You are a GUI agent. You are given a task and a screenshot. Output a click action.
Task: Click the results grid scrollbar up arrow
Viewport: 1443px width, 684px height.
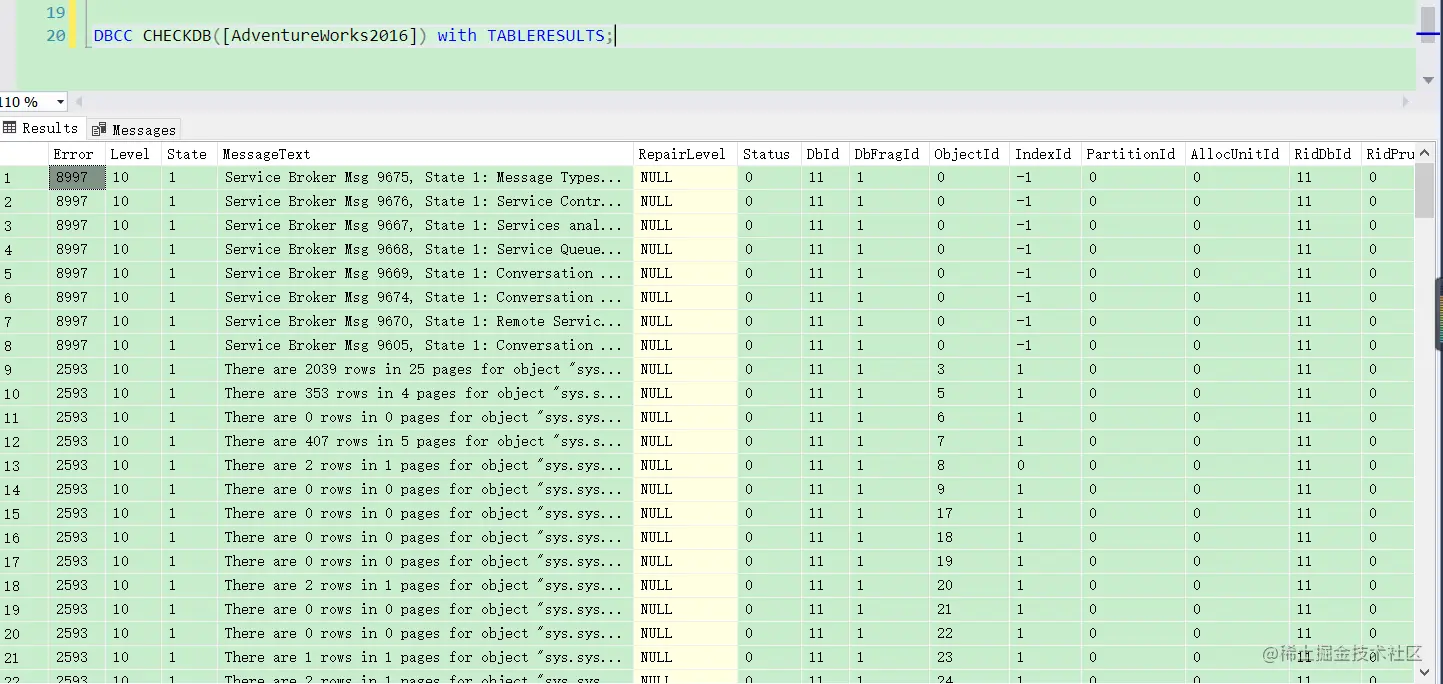[x=1424, y=153]
